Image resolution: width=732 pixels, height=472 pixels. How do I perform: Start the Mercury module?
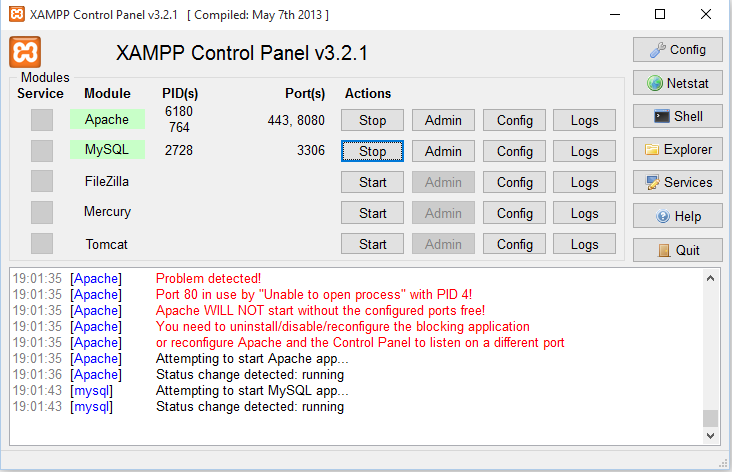point(372,213)
